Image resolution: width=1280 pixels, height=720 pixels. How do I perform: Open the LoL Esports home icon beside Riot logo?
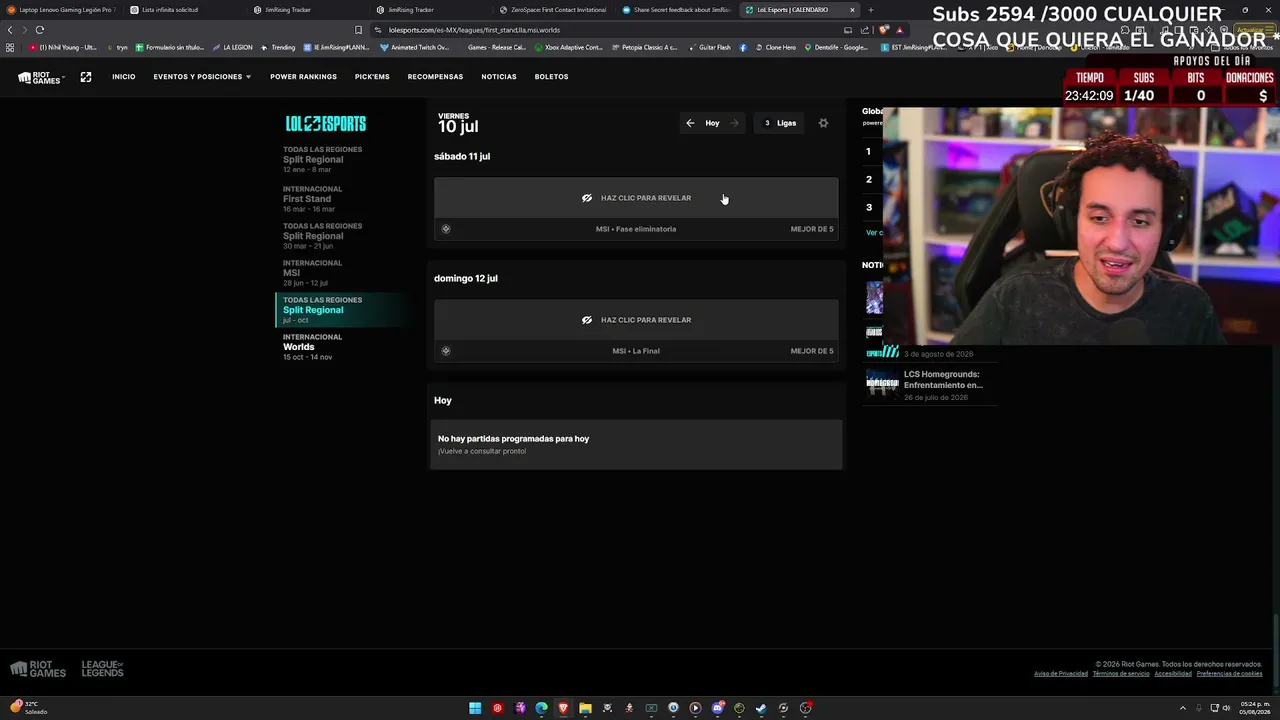coord(86,77)
